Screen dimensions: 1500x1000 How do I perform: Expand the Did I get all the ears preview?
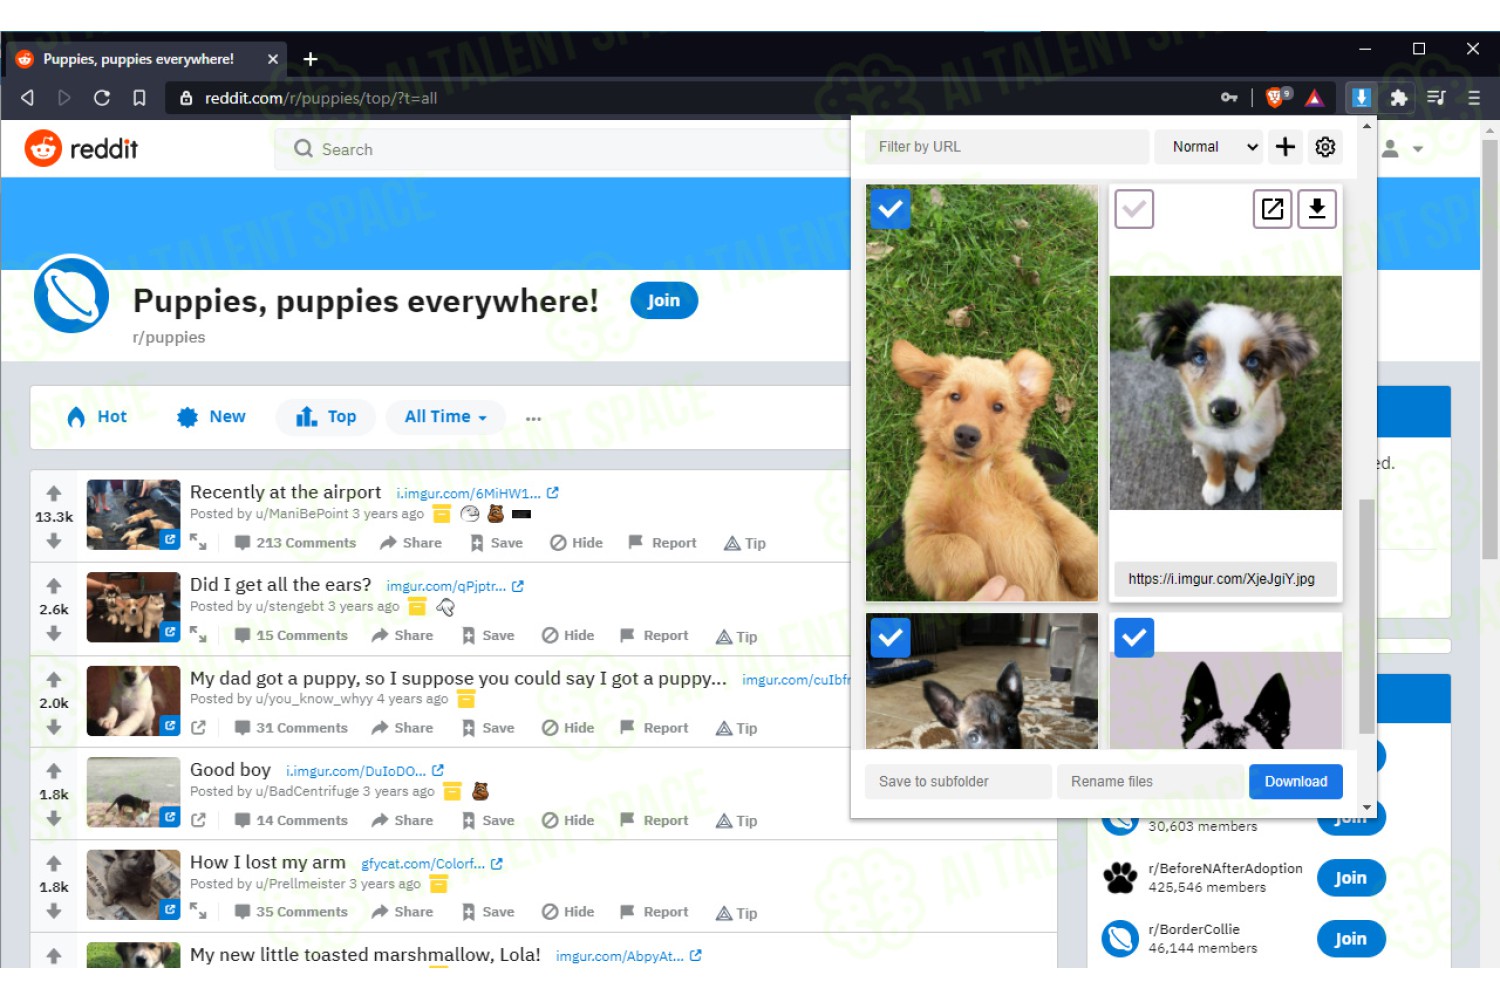[198, 635]
